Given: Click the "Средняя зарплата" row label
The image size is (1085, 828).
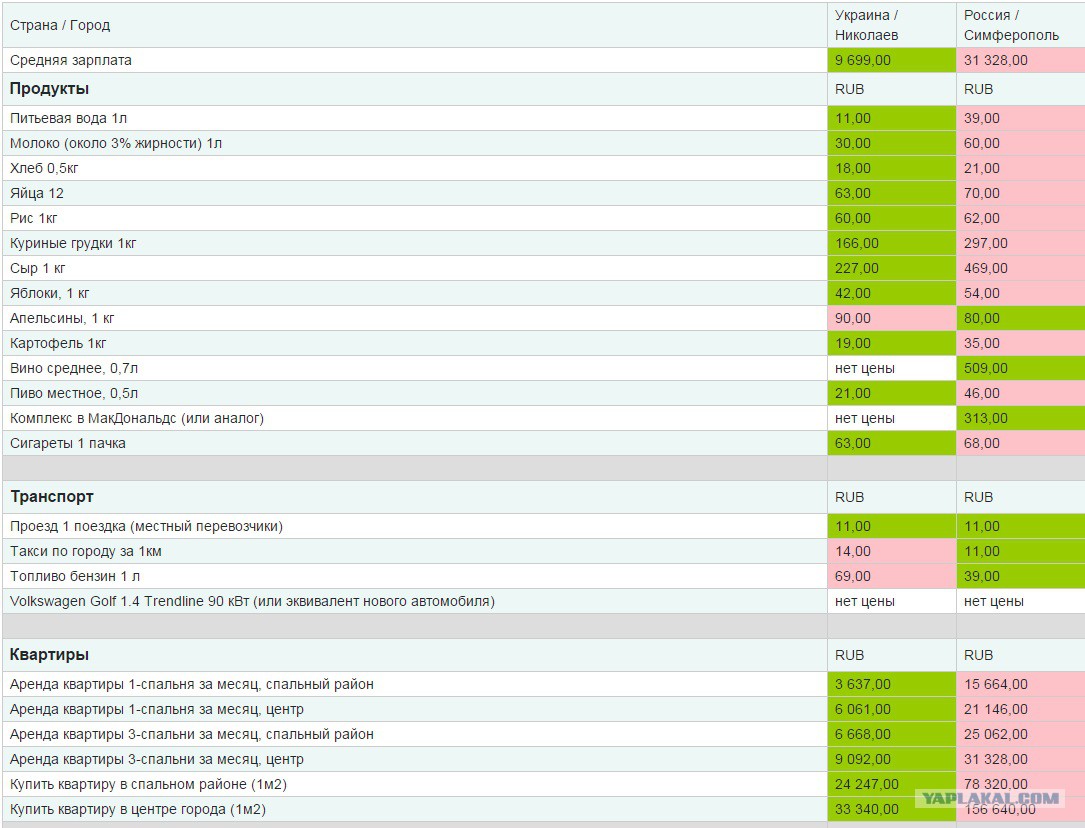Looking at the screenshot, I should [x=71, y=60].
